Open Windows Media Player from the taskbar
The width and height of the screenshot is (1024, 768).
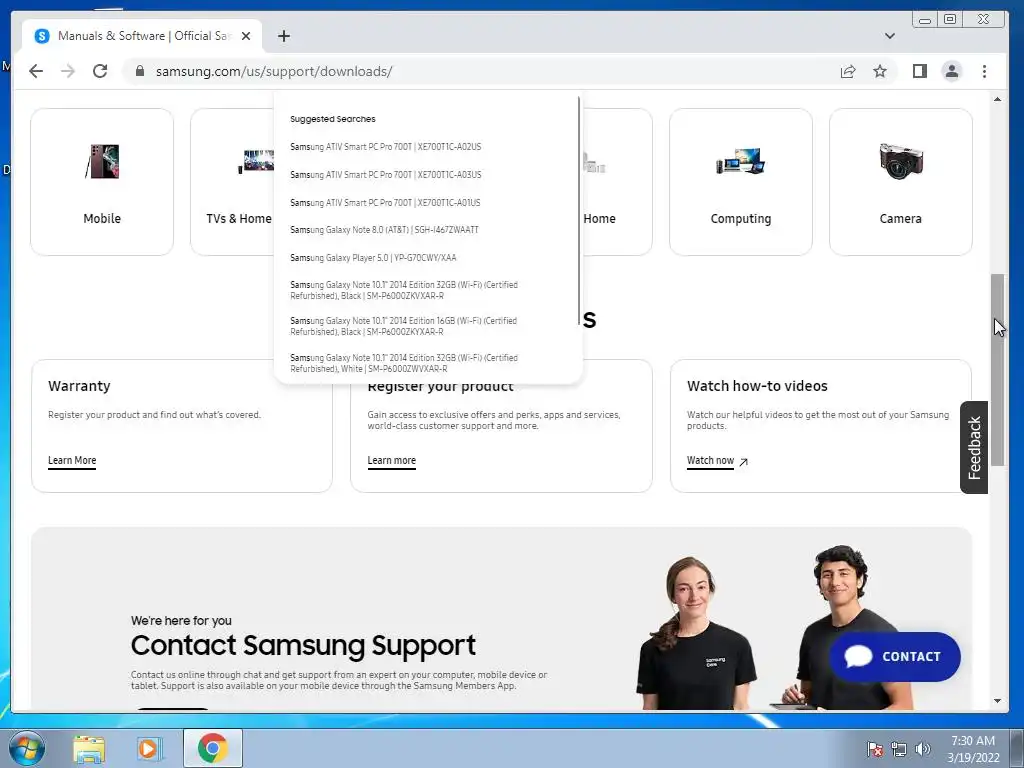point(150,749)
